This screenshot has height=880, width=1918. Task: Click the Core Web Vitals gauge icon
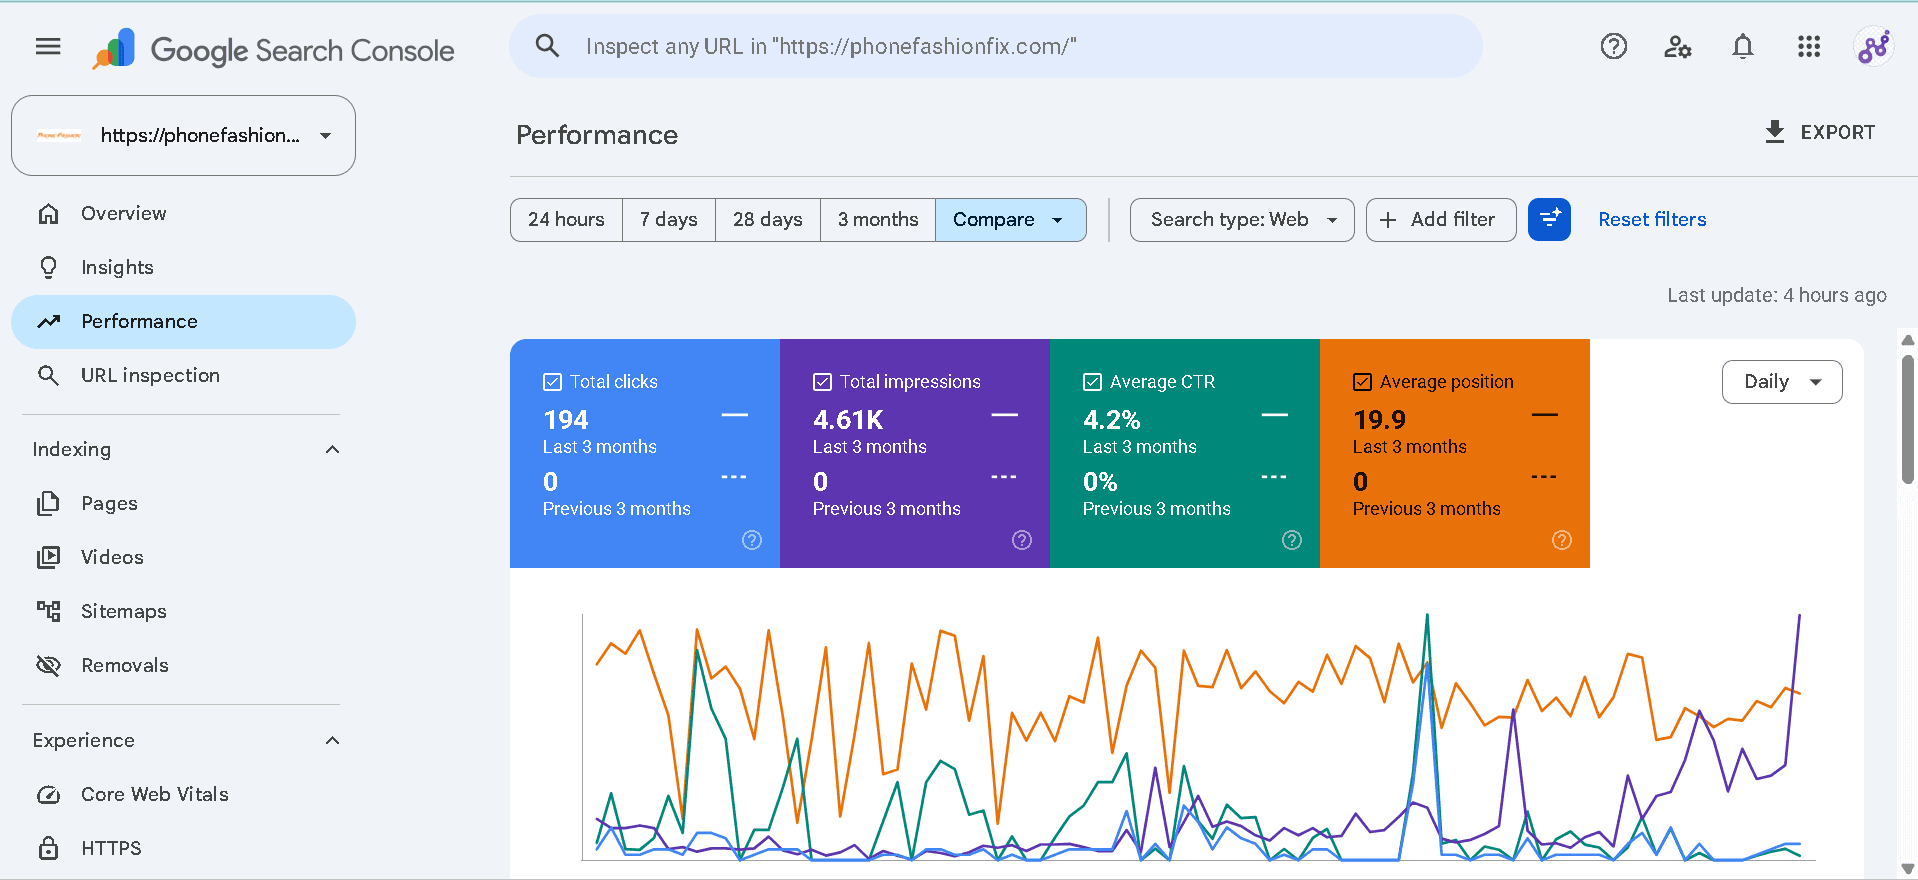click(x=48, y=794)
